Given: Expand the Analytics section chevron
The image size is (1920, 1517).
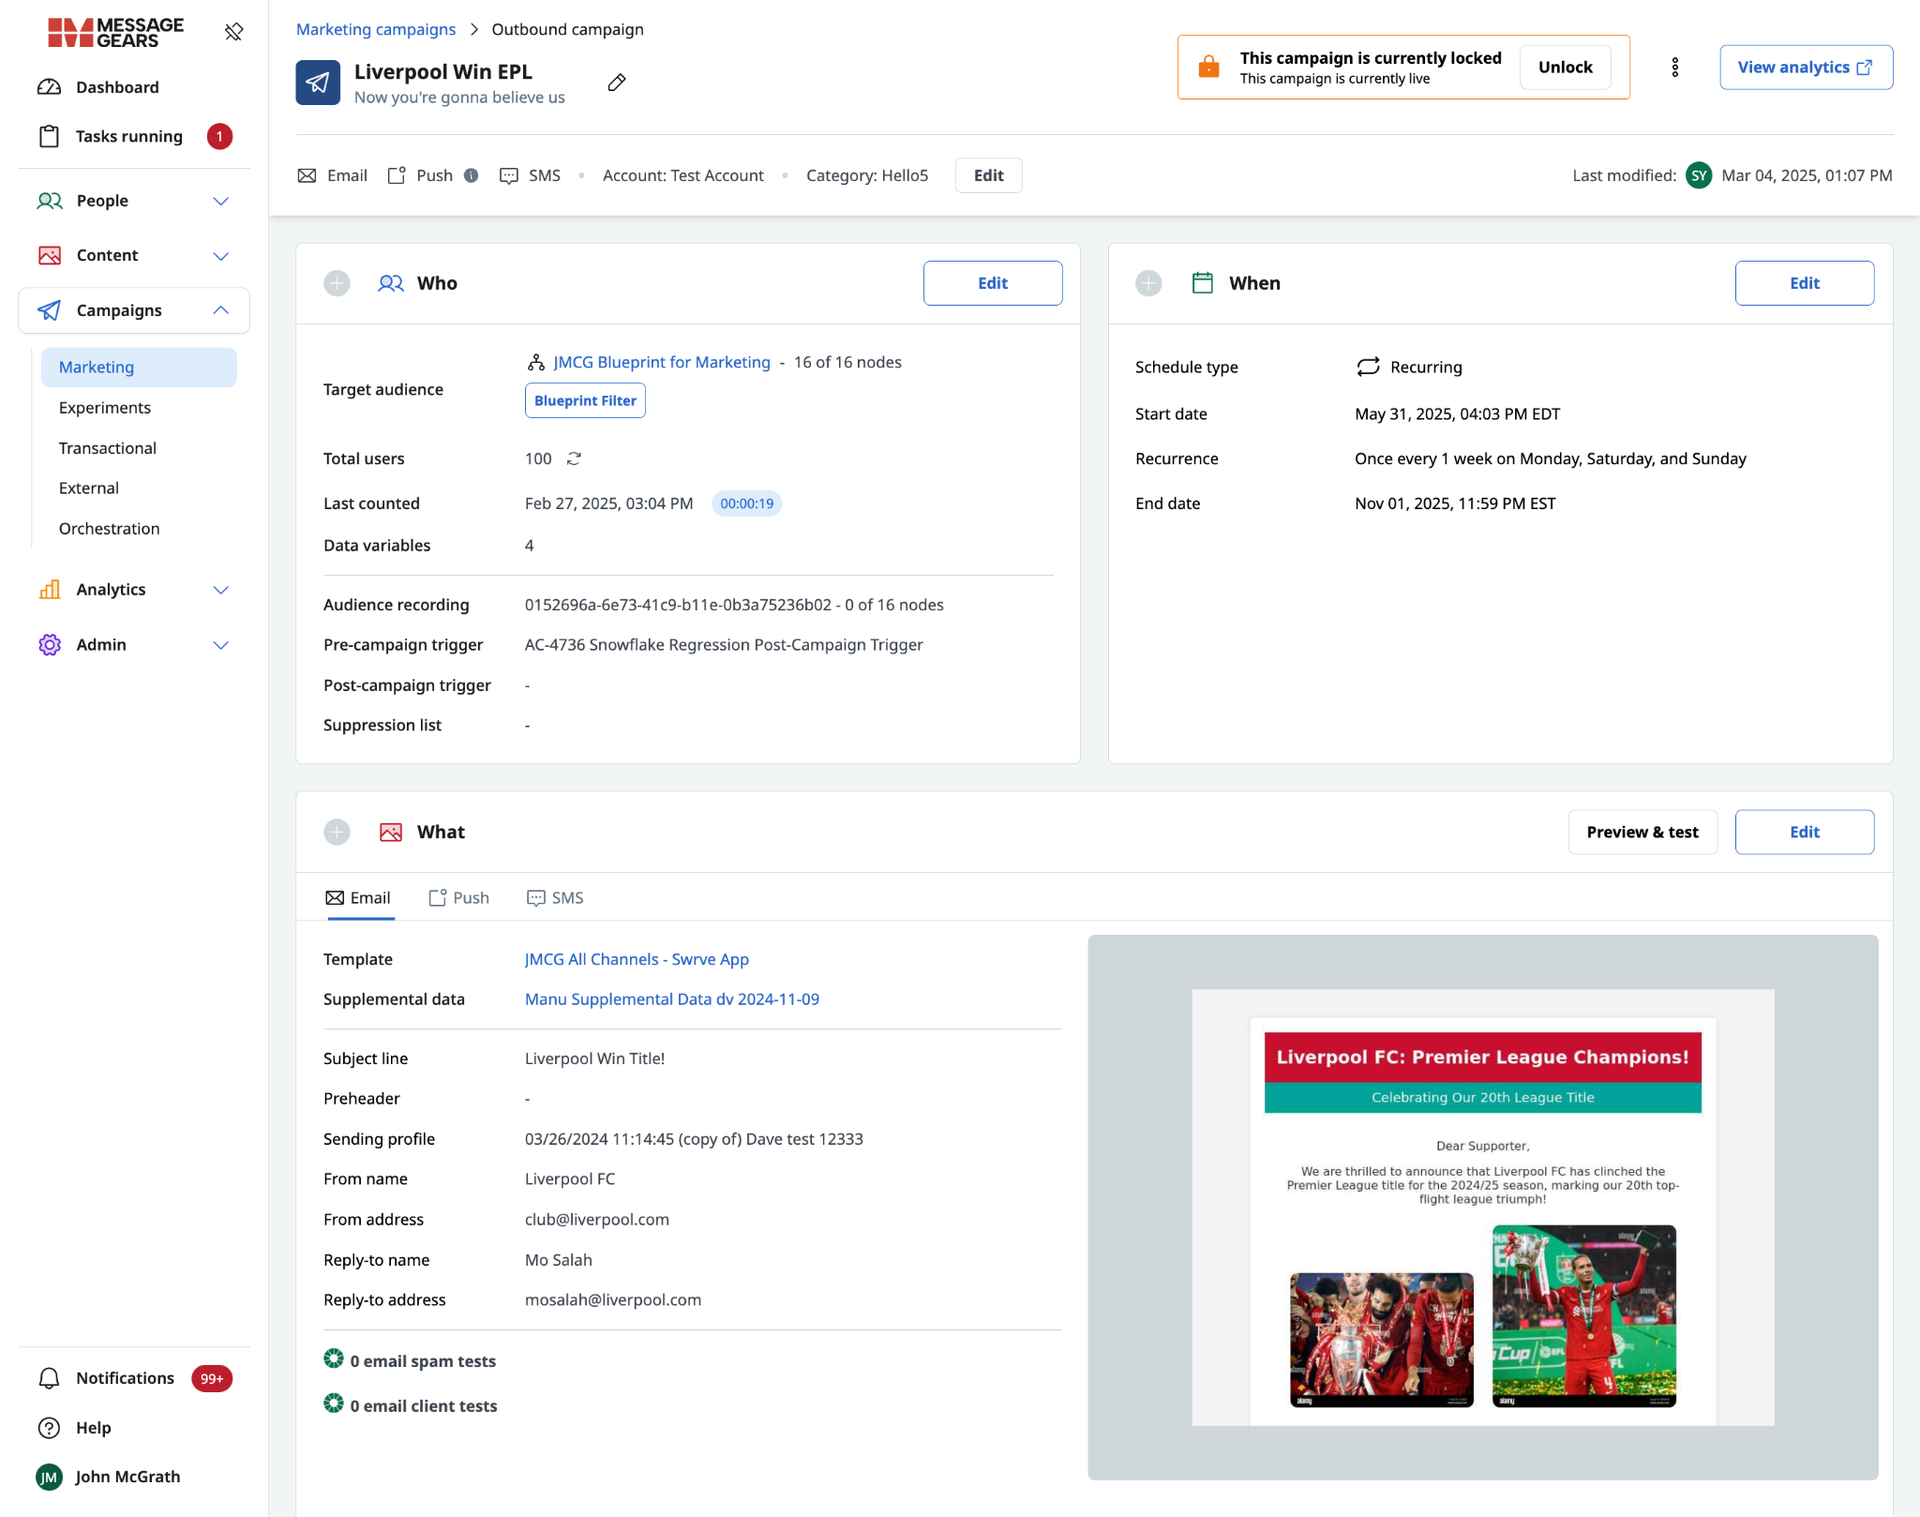Looking at the screenshot, I should [x=221, y=590].
